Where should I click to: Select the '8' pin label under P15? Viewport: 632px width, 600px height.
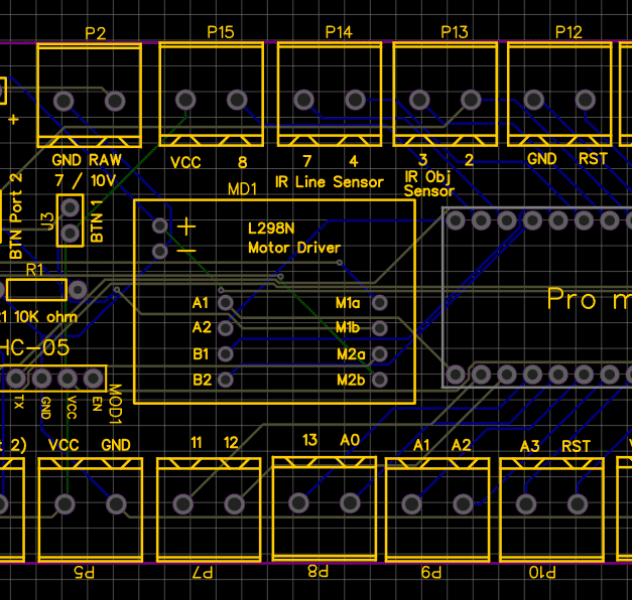click(242, 162)
